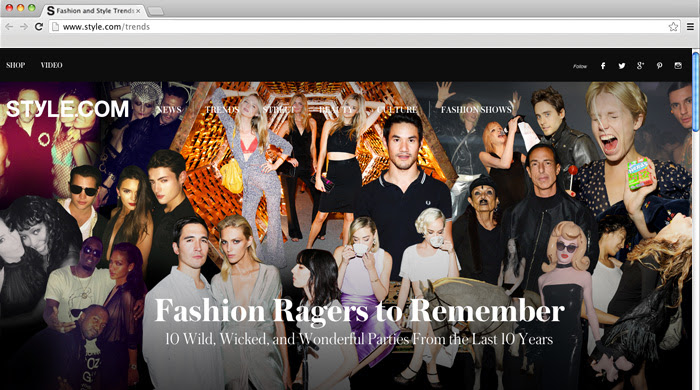This screenshot has width=700, height=390.
Task: Select TRENDS in the navigation
Action: [x=222, y=110]
